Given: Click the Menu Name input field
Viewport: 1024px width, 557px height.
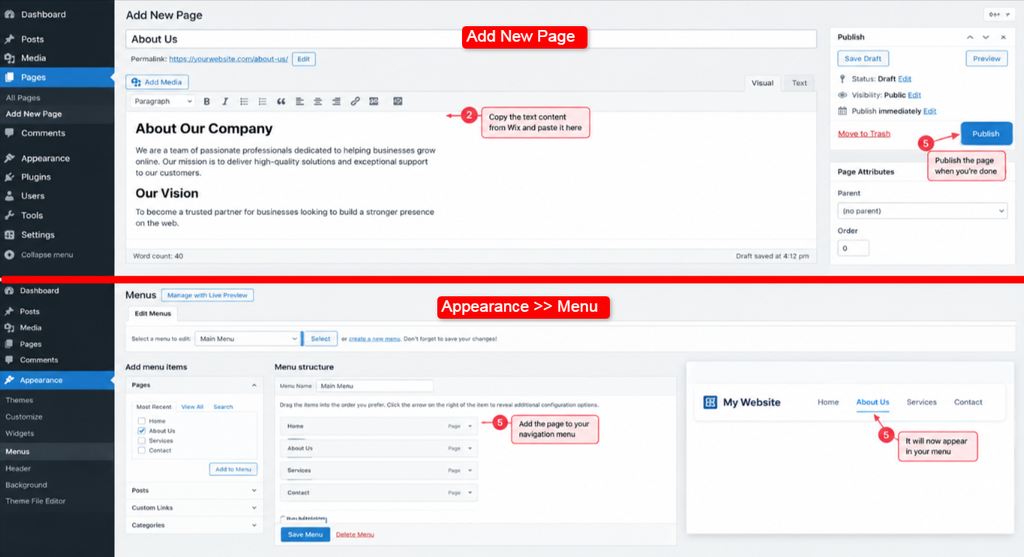Looking at the screenshot, I should point(374,386).
